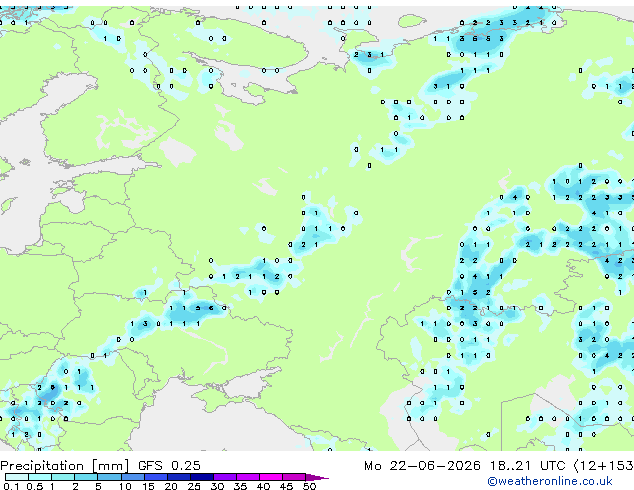Click the '10' legend scale value
Viewport: 634px width, 490px height.
click(125, 486)
